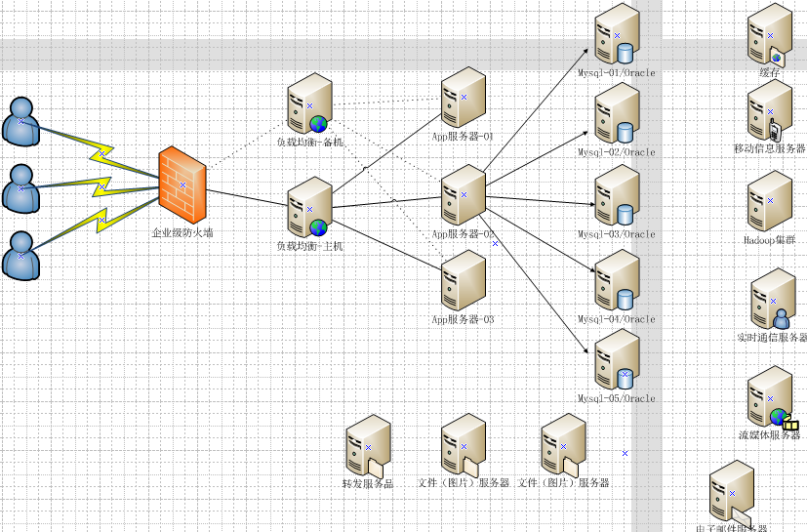Select the lightning link from the bottom user

103,220
